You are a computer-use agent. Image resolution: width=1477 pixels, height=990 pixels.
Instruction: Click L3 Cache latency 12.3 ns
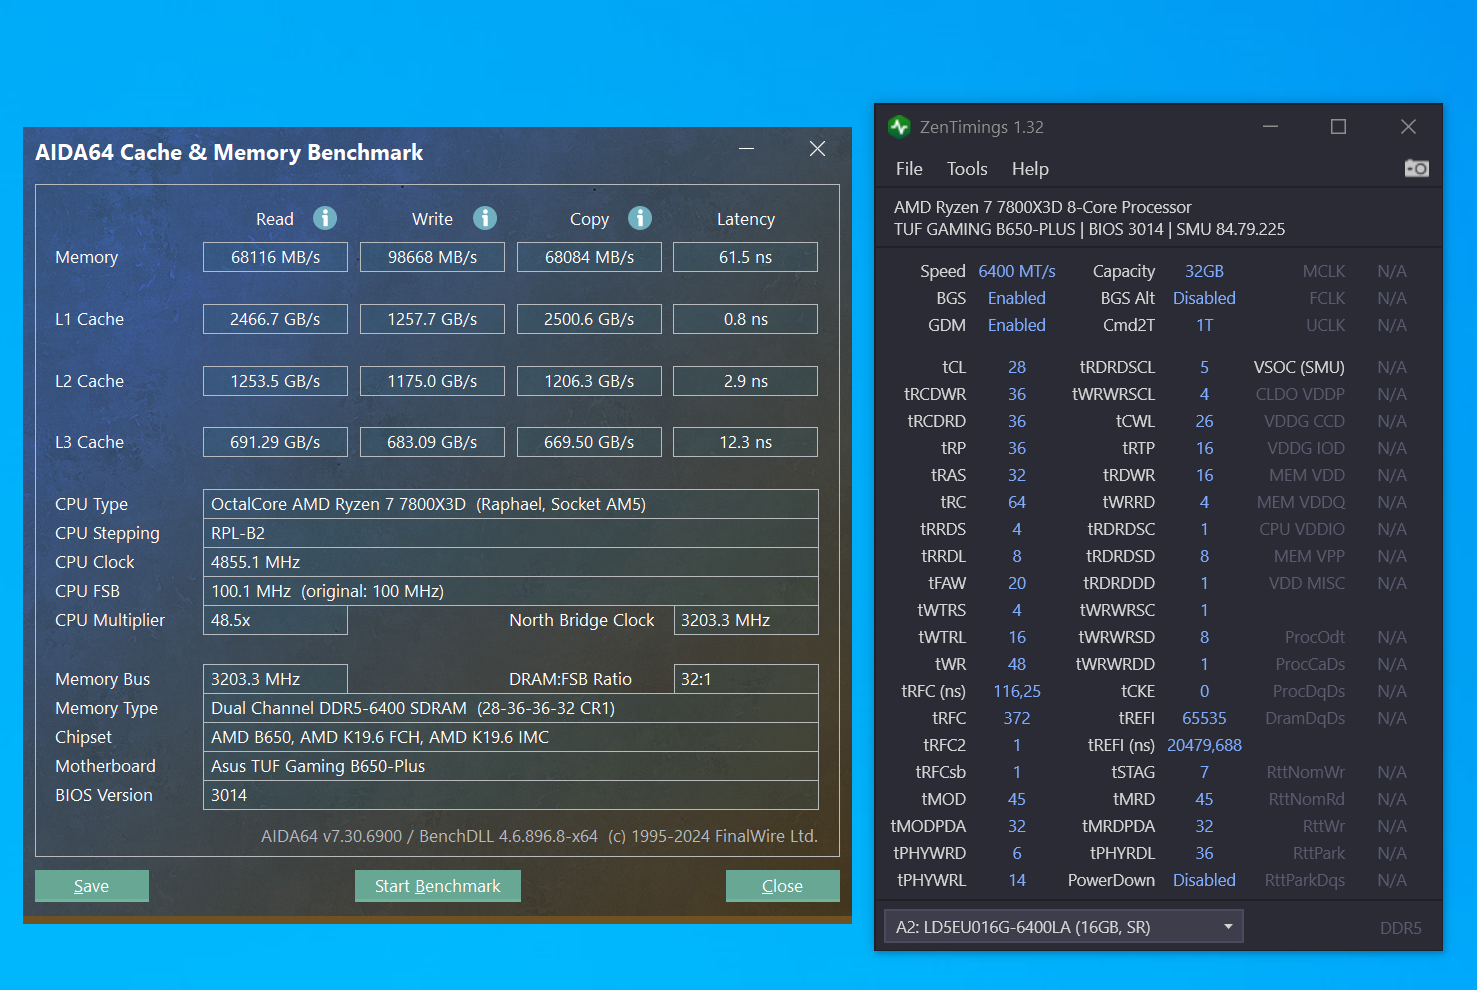tap(746, 442)
